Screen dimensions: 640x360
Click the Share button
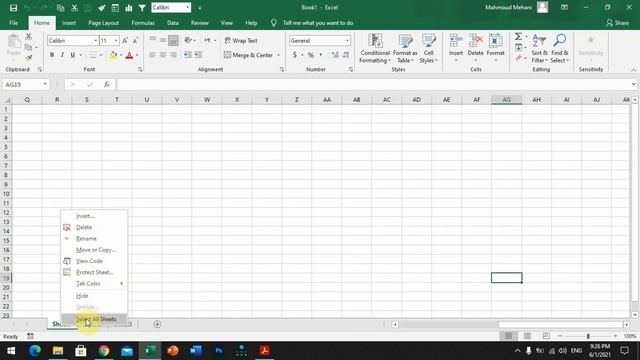(x=617, y=23)
